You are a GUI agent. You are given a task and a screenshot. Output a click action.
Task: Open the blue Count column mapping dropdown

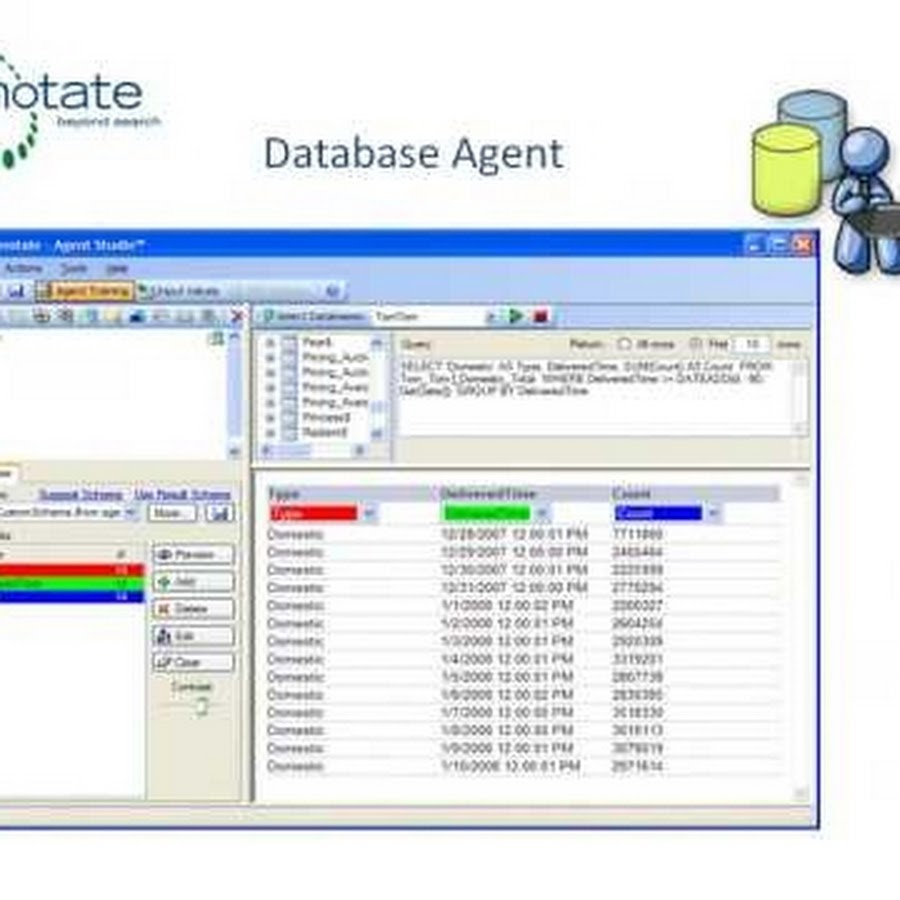[712, 513]
